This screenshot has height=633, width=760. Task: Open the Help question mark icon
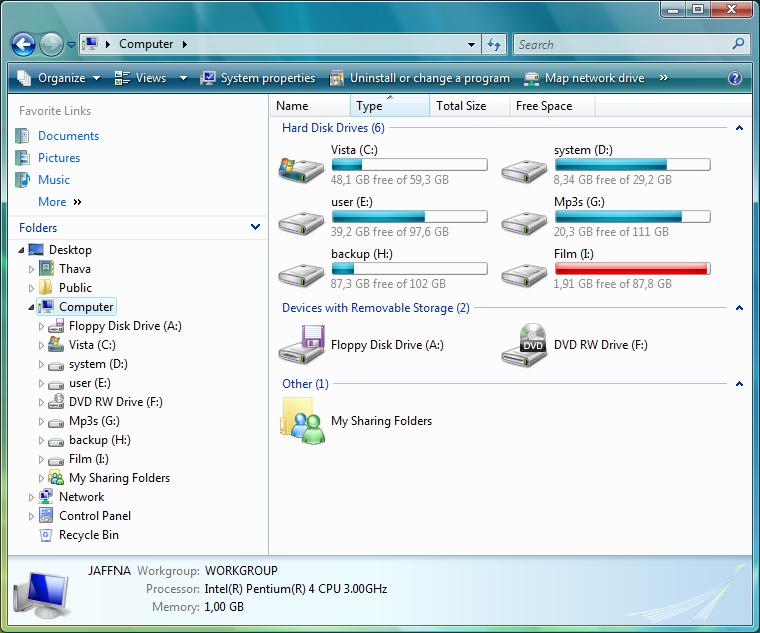(x=734, y=78)
